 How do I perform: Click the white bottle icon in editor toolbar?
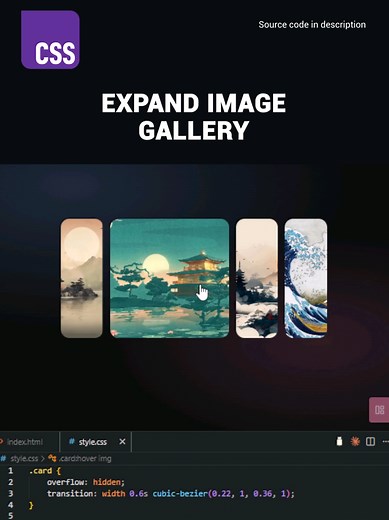[x=339, y=441]
